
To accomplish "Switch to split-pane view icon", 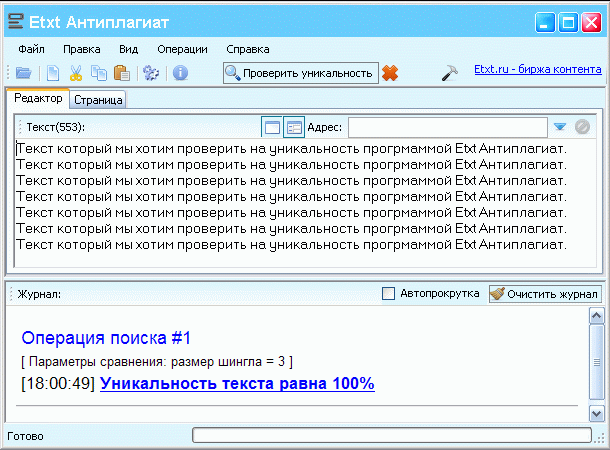I will [294, 127].
